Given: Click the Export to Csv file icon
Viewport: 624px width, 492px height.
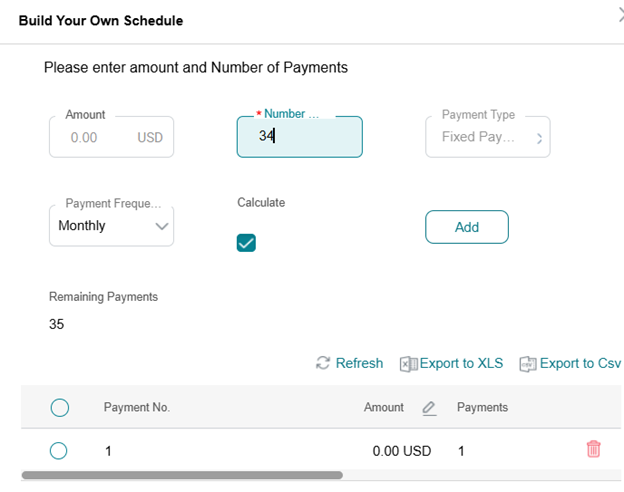Looking at the screenshot, I should click(528, 364).
